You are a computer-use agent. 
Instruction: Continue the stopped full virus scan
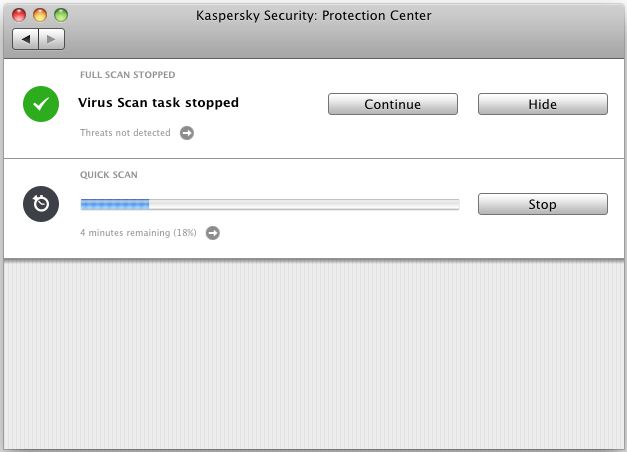coord(392,104)
